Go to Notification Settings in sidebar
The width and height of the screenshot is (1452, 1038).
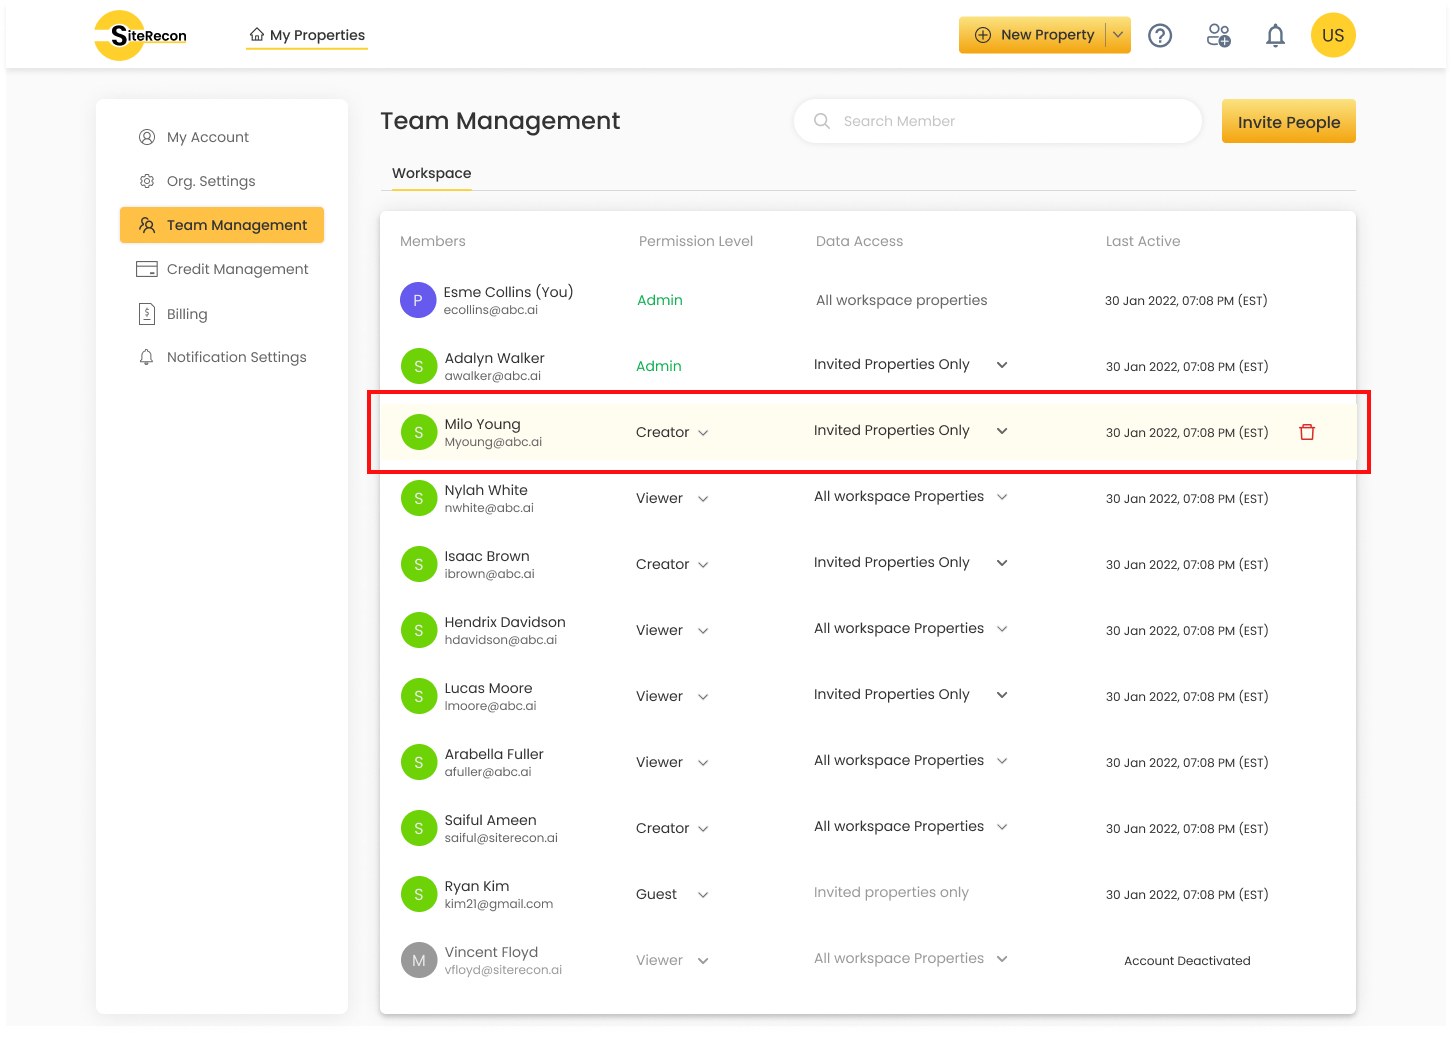(x=236, y=357)
